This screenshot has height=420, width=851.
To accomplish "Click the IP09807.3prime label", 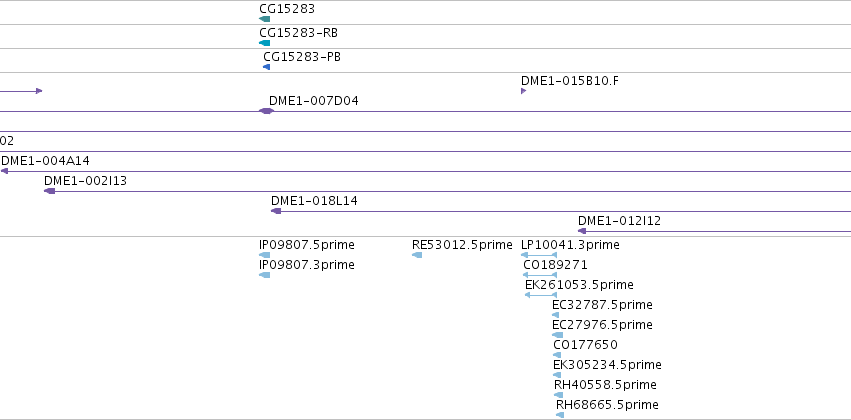I will pos(307,265).
